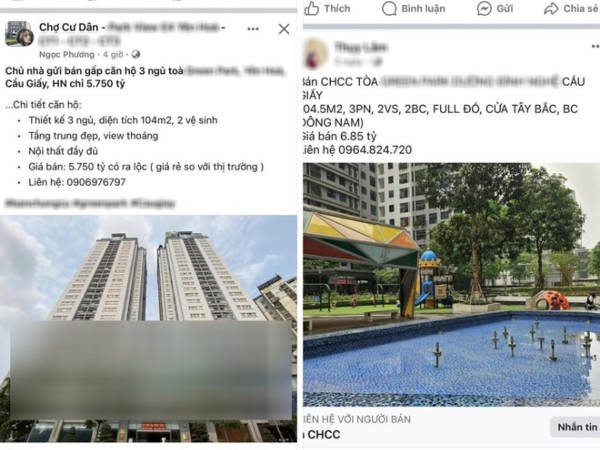Open the apartment towers photo
The height and width of the screenshot is (450, 600).
point(148,328)
